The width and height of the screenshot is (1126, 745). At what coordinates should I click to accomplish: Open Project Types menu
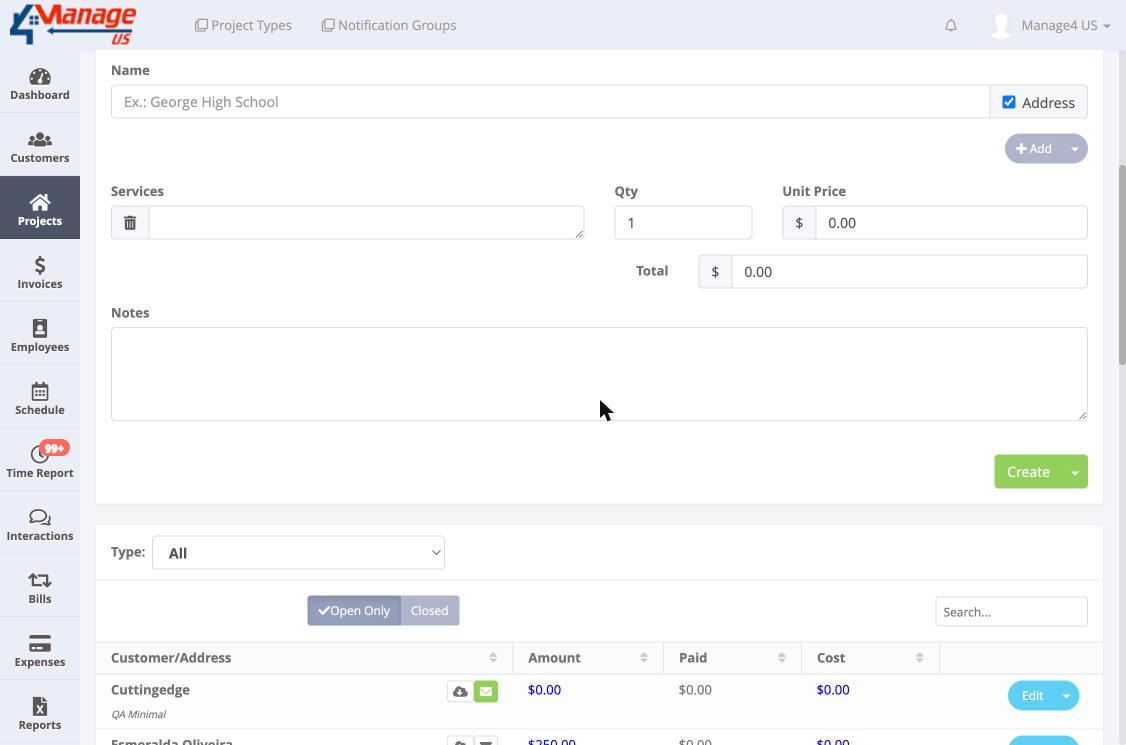243,25
